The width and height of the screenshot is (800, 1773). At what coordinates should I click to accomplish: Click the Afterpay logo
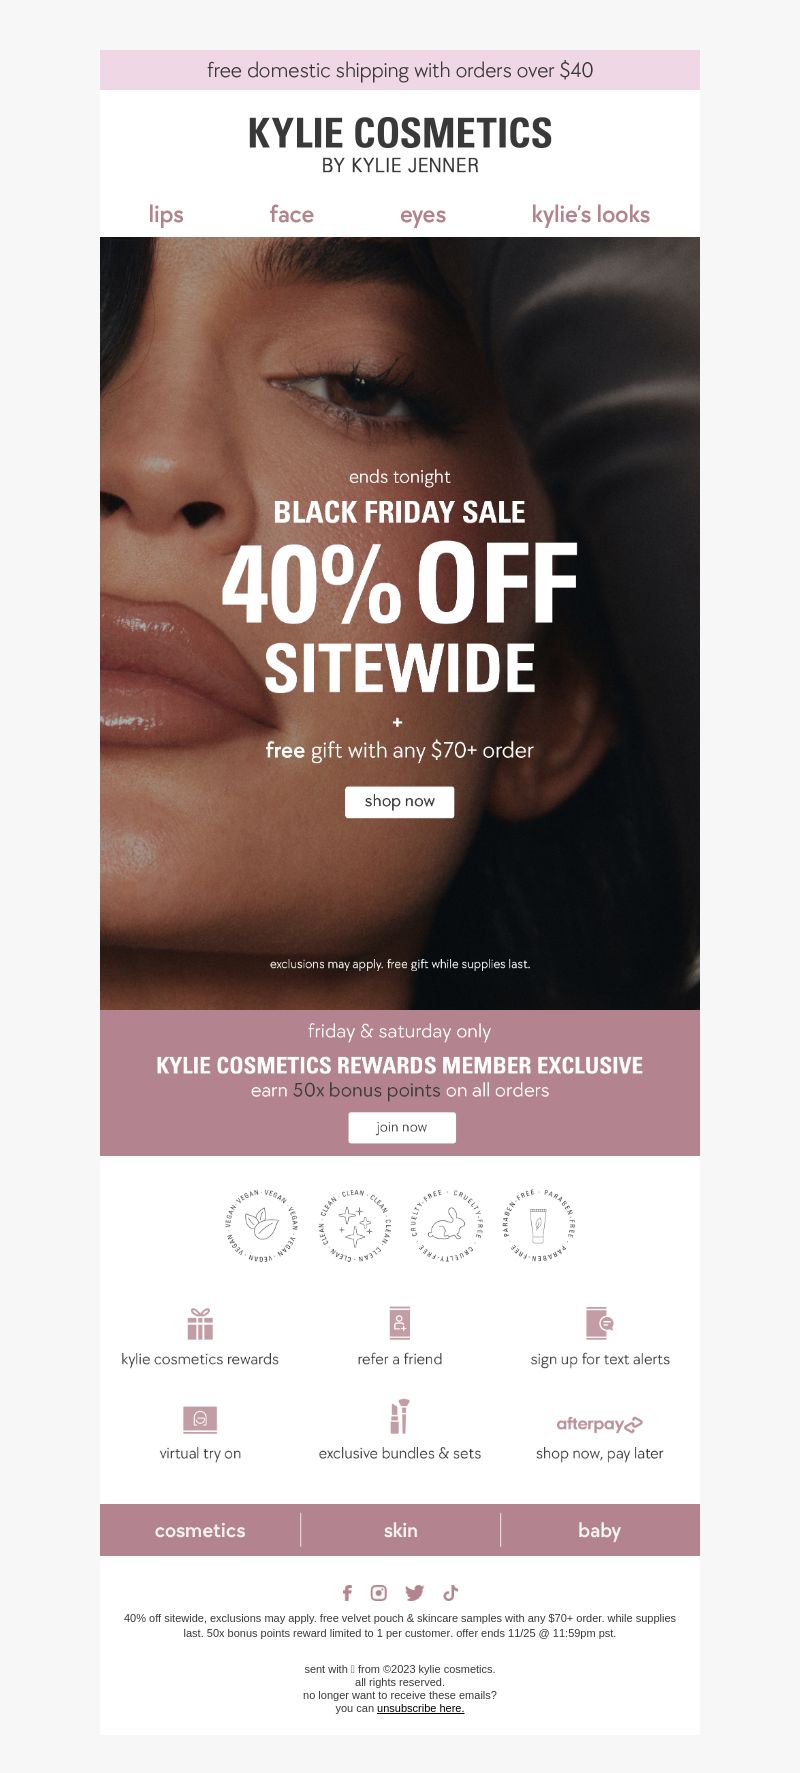[x=599, y=1424]
